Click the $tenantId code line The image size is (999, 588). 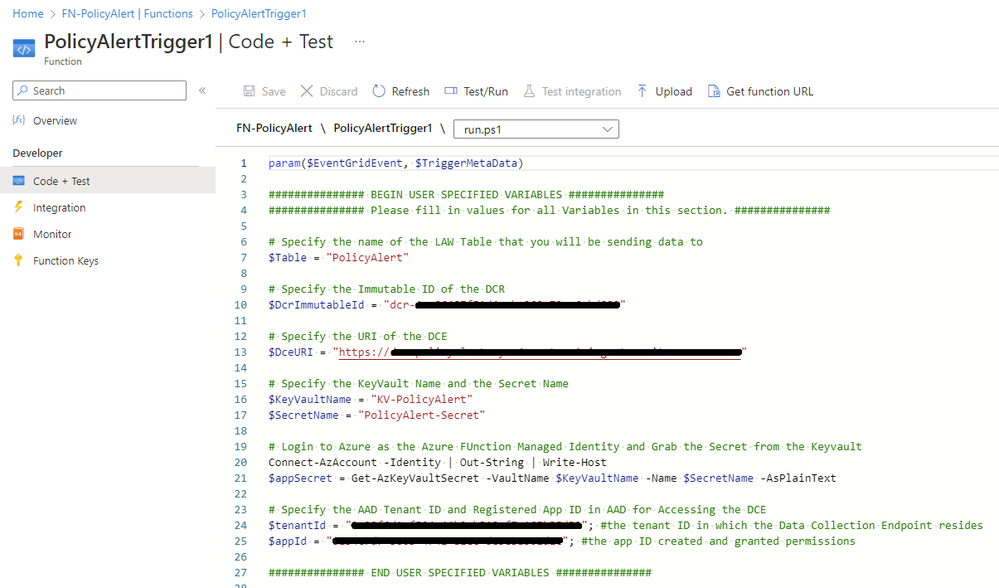(625, 525)
